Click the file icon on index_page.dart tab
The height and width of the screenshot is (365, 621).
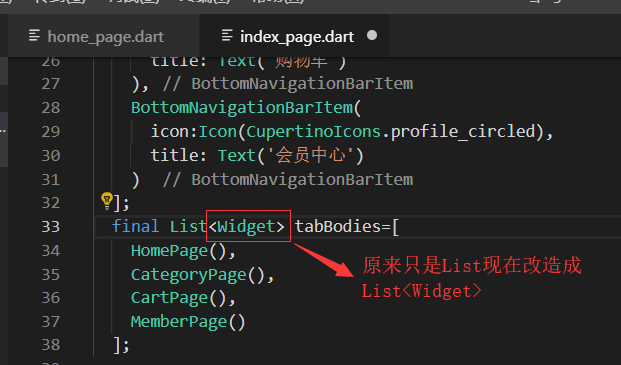tap(227, 36)
